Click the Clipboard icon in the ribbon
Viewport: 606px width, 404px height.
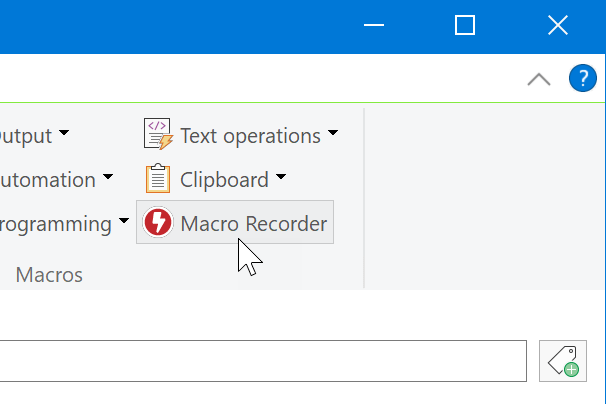[x=158, y=179]
